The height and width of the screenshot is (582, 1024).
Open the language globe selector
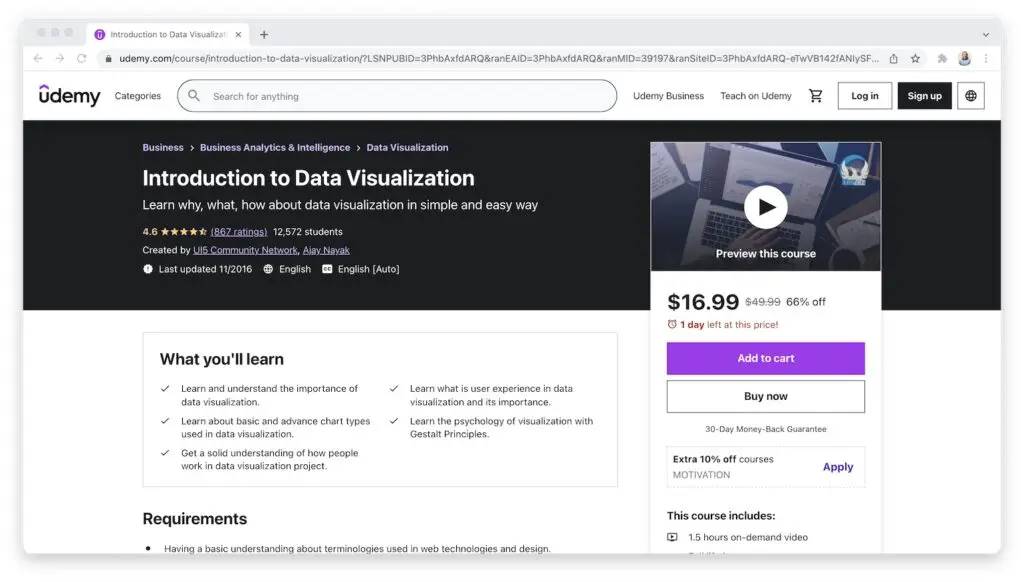click(x=970, y=96)
